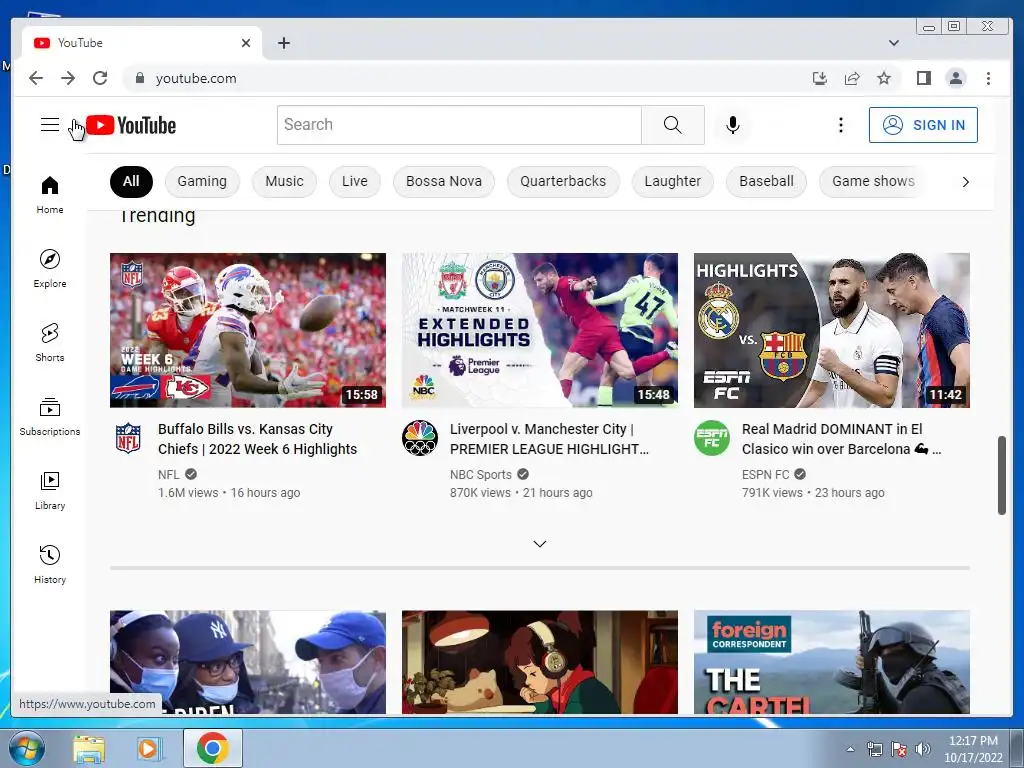Click NFL channel name
Screen dimensions: 1024x768
(168, 474)
